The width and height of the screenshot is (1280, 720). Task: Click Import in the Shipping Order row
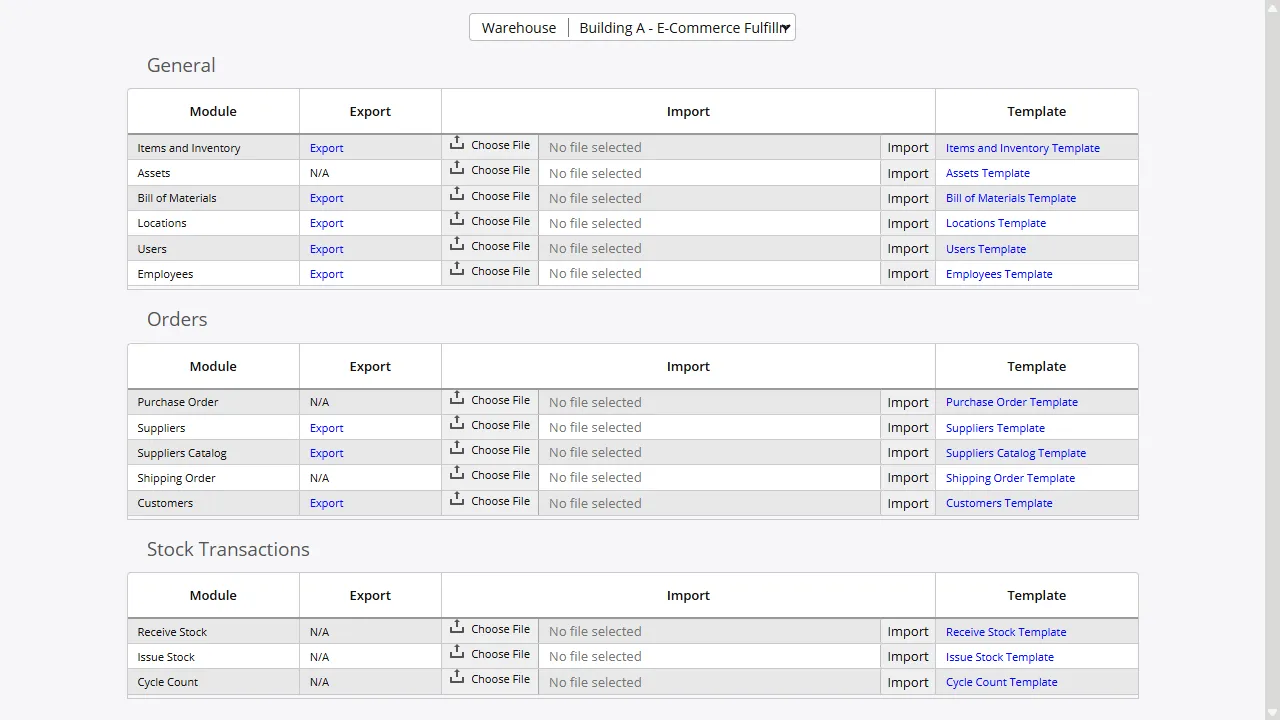click(907, 477)
